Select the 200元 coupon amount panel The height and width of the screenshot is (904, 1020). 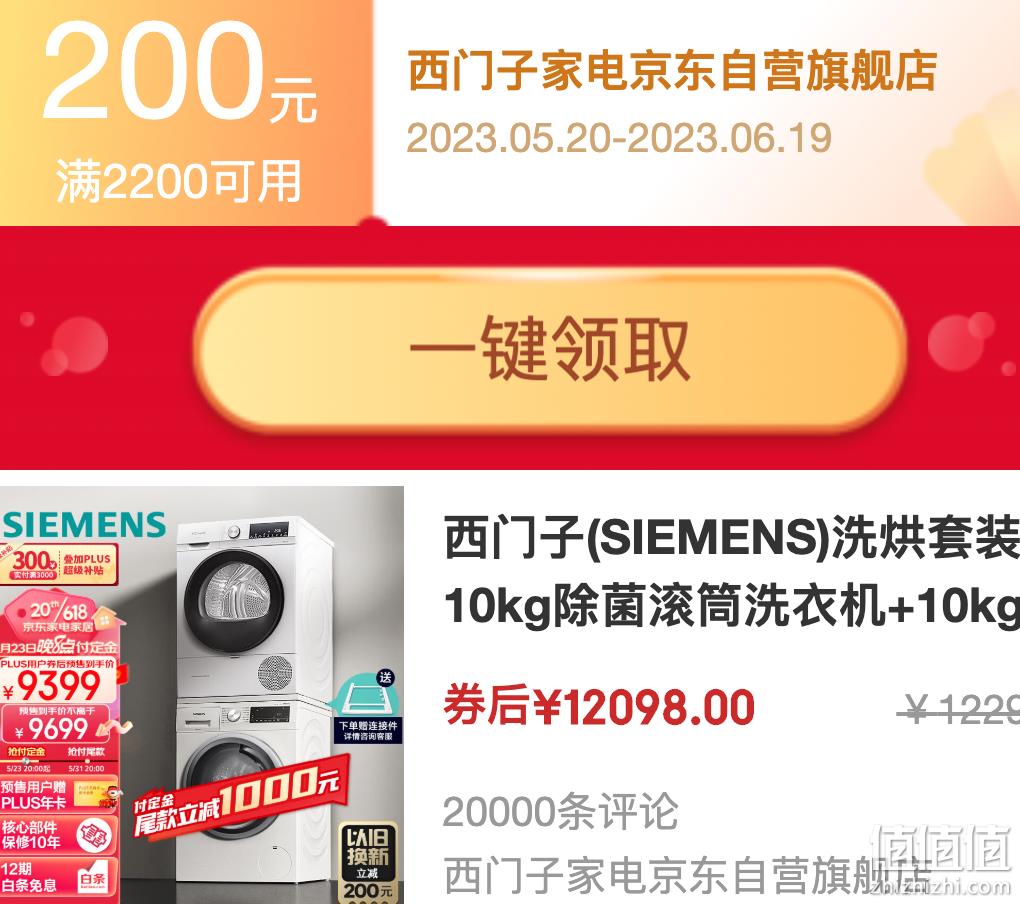tap(186, 112)
